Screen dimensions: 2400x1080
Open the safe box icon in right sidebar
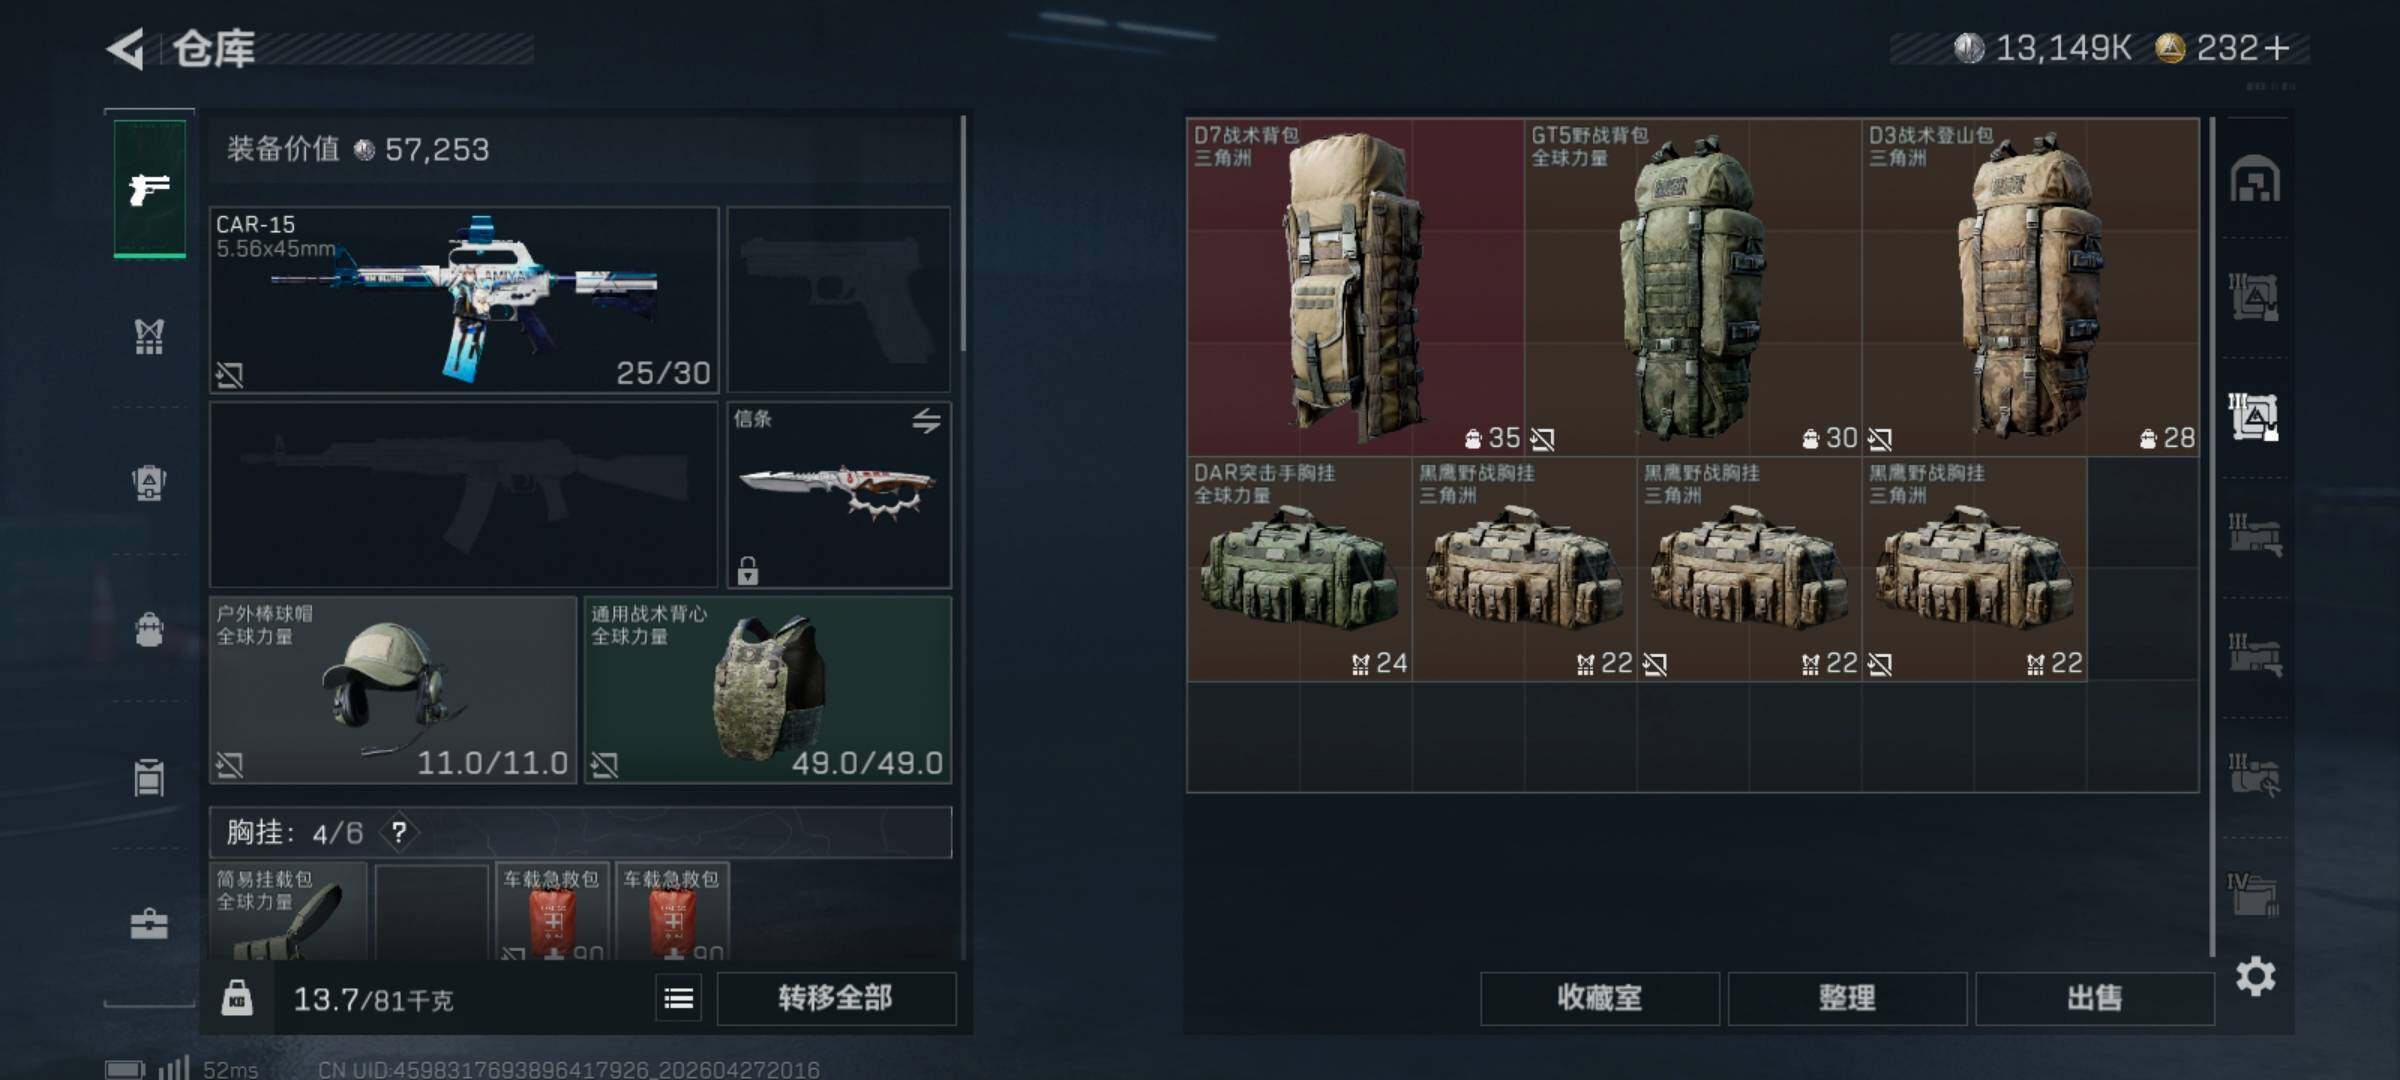coord(2255,180)
